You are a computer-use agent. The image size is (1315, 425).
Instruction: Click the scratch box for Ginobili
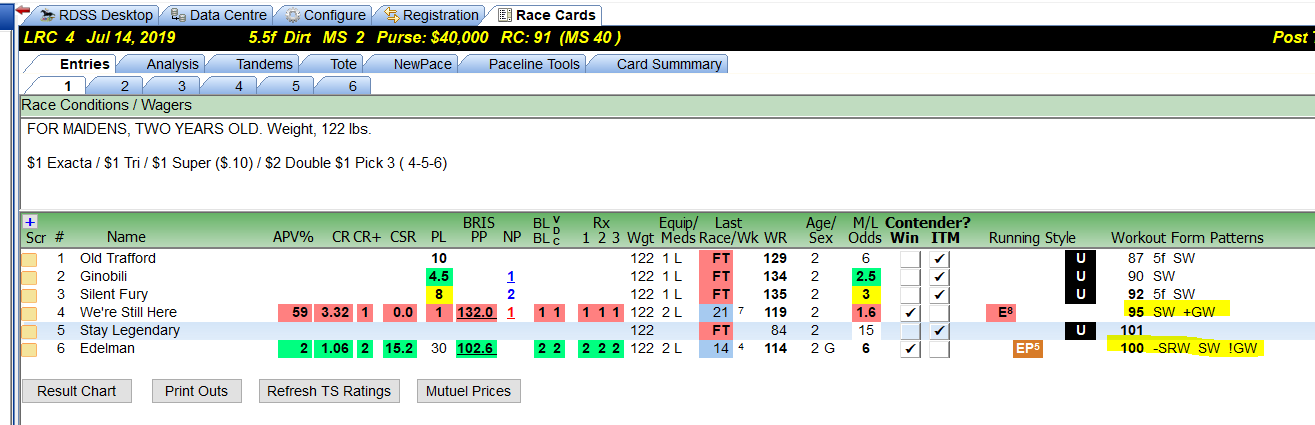[x=30, y=277]
